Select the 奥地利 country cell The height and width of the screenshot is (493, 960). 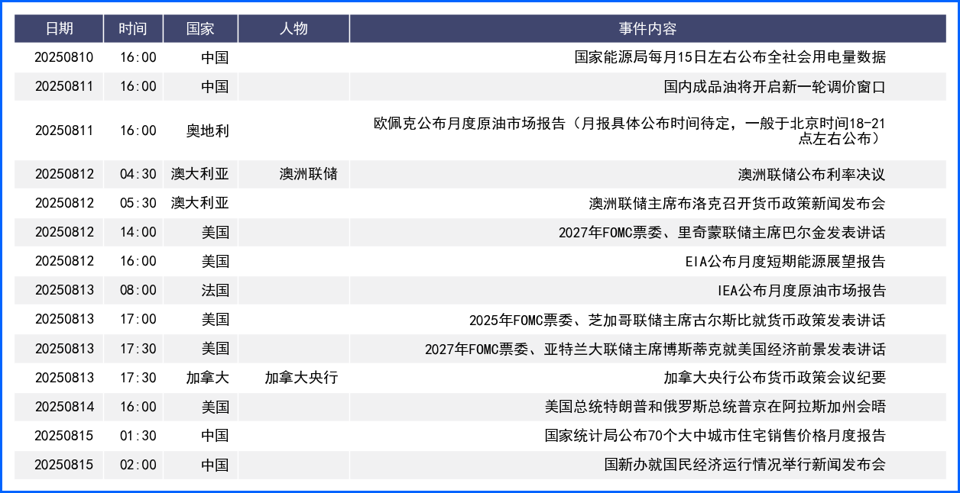coord(208,130)
